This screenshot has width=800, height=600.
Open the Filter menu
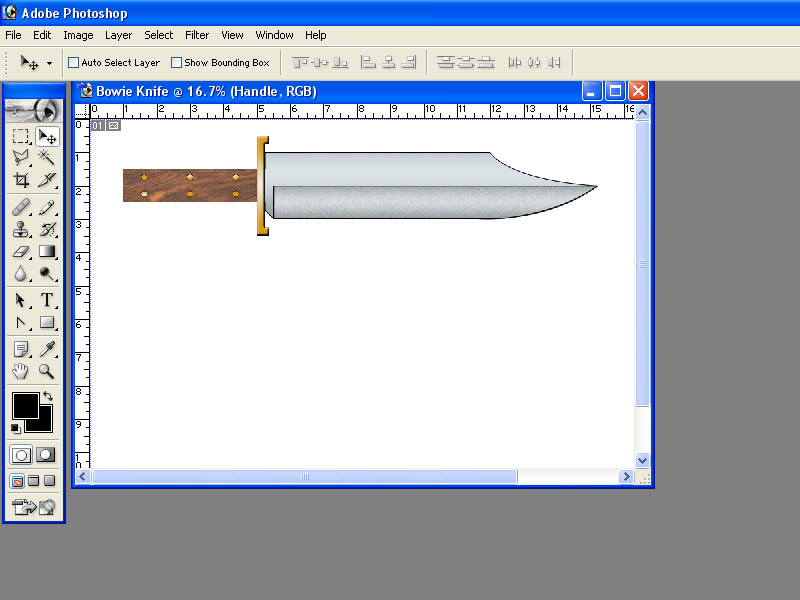click(197, 35)
